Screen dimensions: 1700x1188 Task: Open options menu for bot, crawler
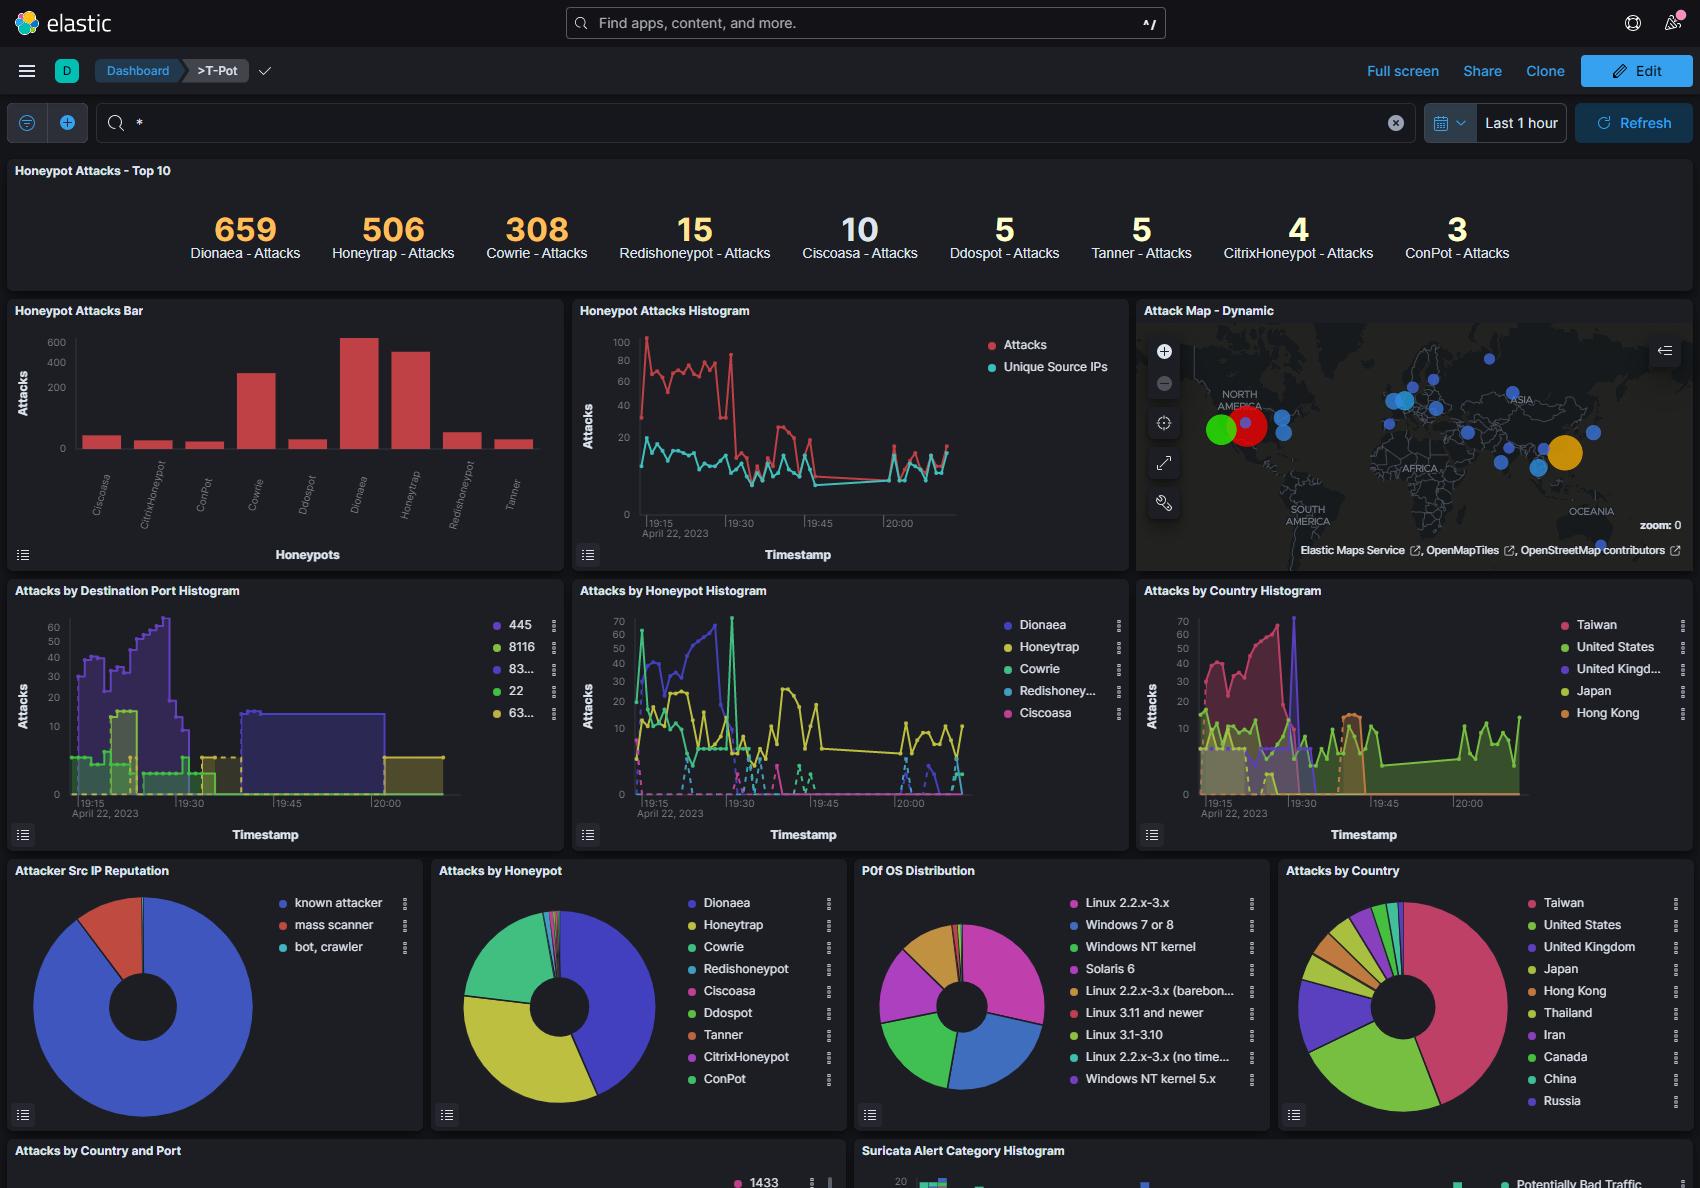tap(405, 947)
